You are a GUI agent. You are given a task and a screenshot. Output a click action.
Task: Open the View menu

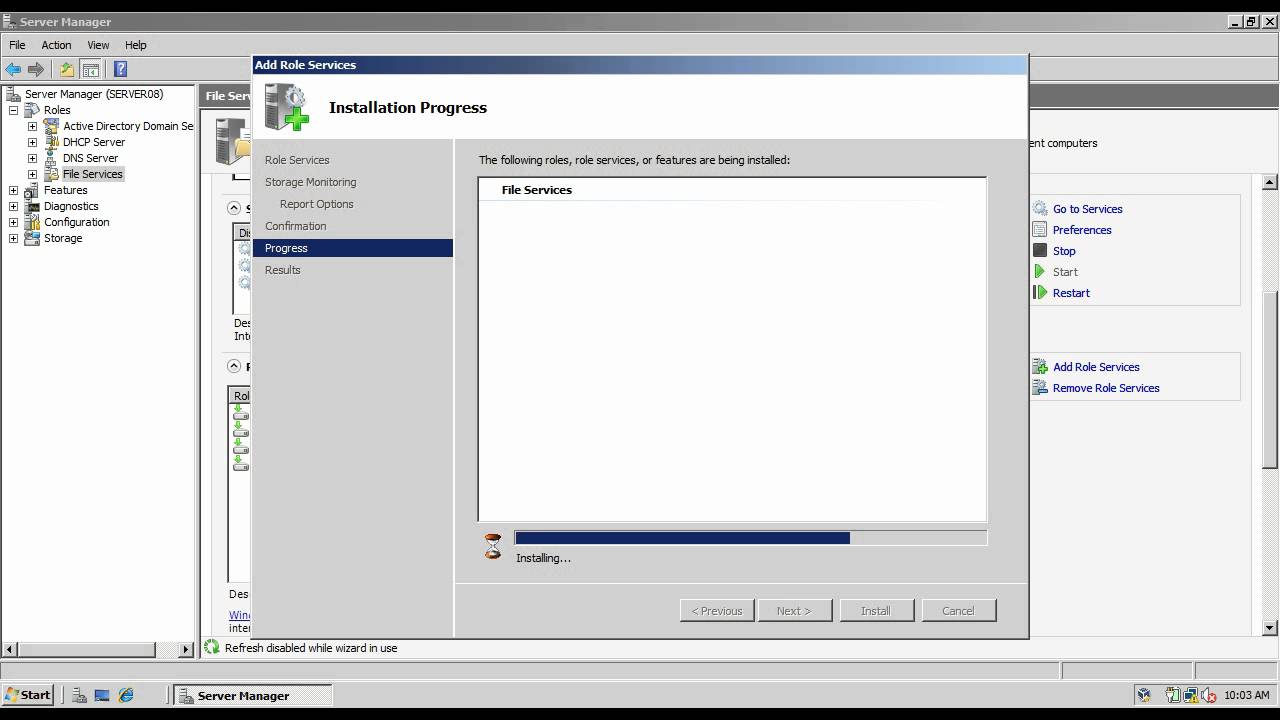coord(98,45)
